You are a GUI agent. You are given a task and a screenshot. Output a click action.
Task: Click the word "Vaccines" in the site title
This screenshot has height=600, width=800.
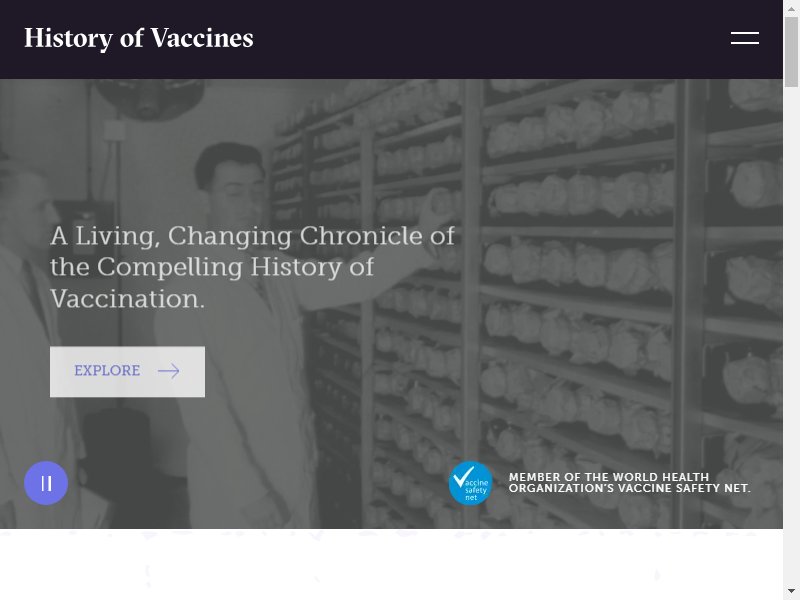point(202,38)
